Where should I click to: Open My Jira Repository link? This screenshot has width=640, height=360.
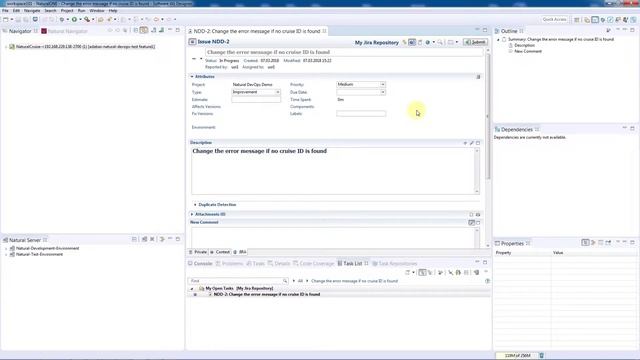[x=376, y=42]
